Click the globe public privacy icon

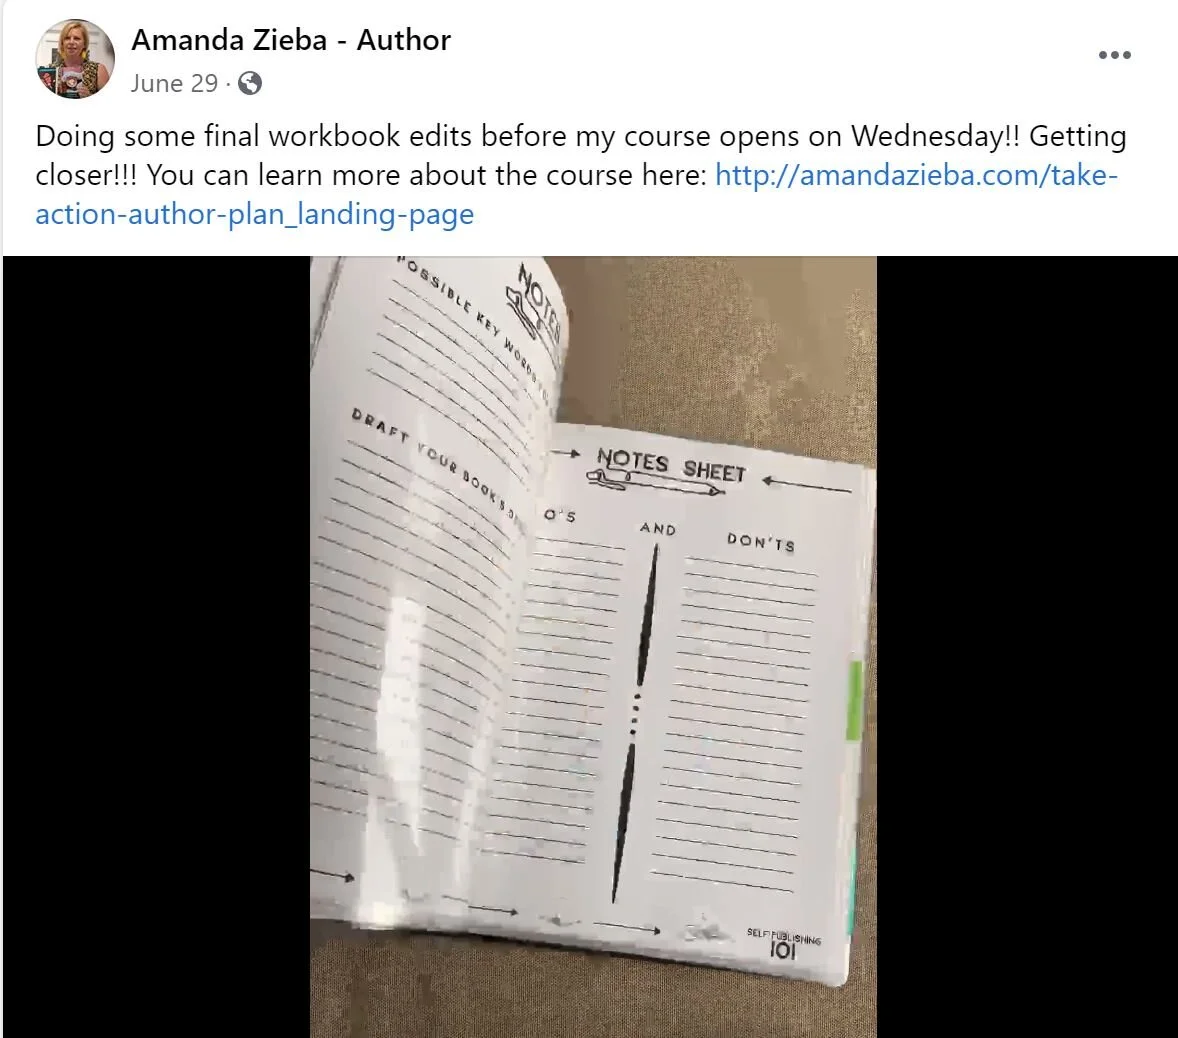pyautogui.click(x=249, y=83)
